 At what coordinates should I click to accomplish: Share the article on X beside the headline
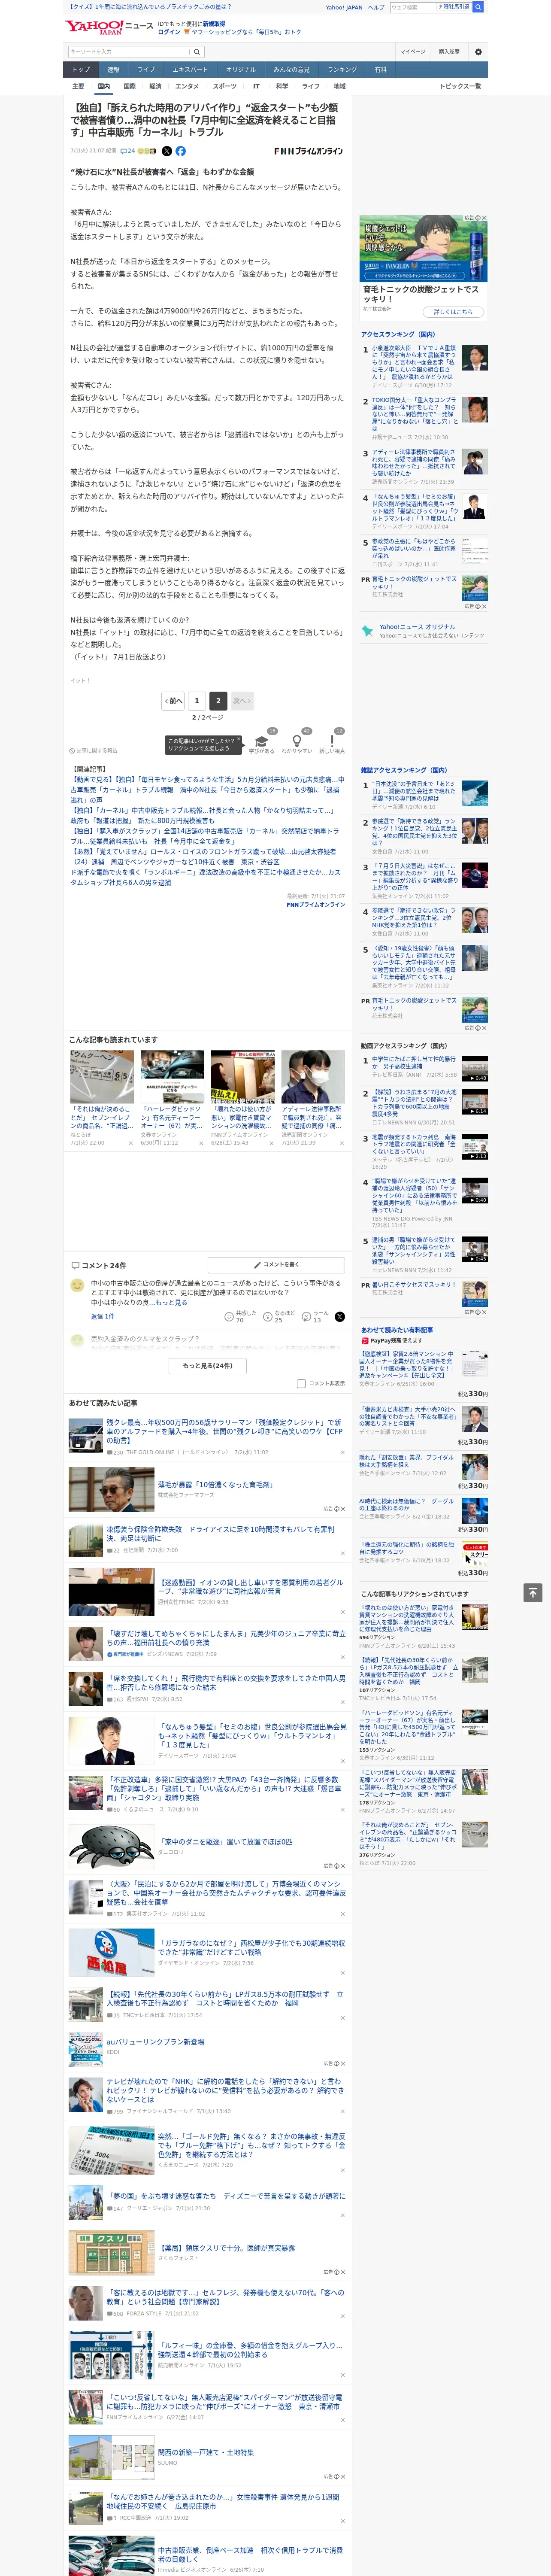tap(167, 151)
